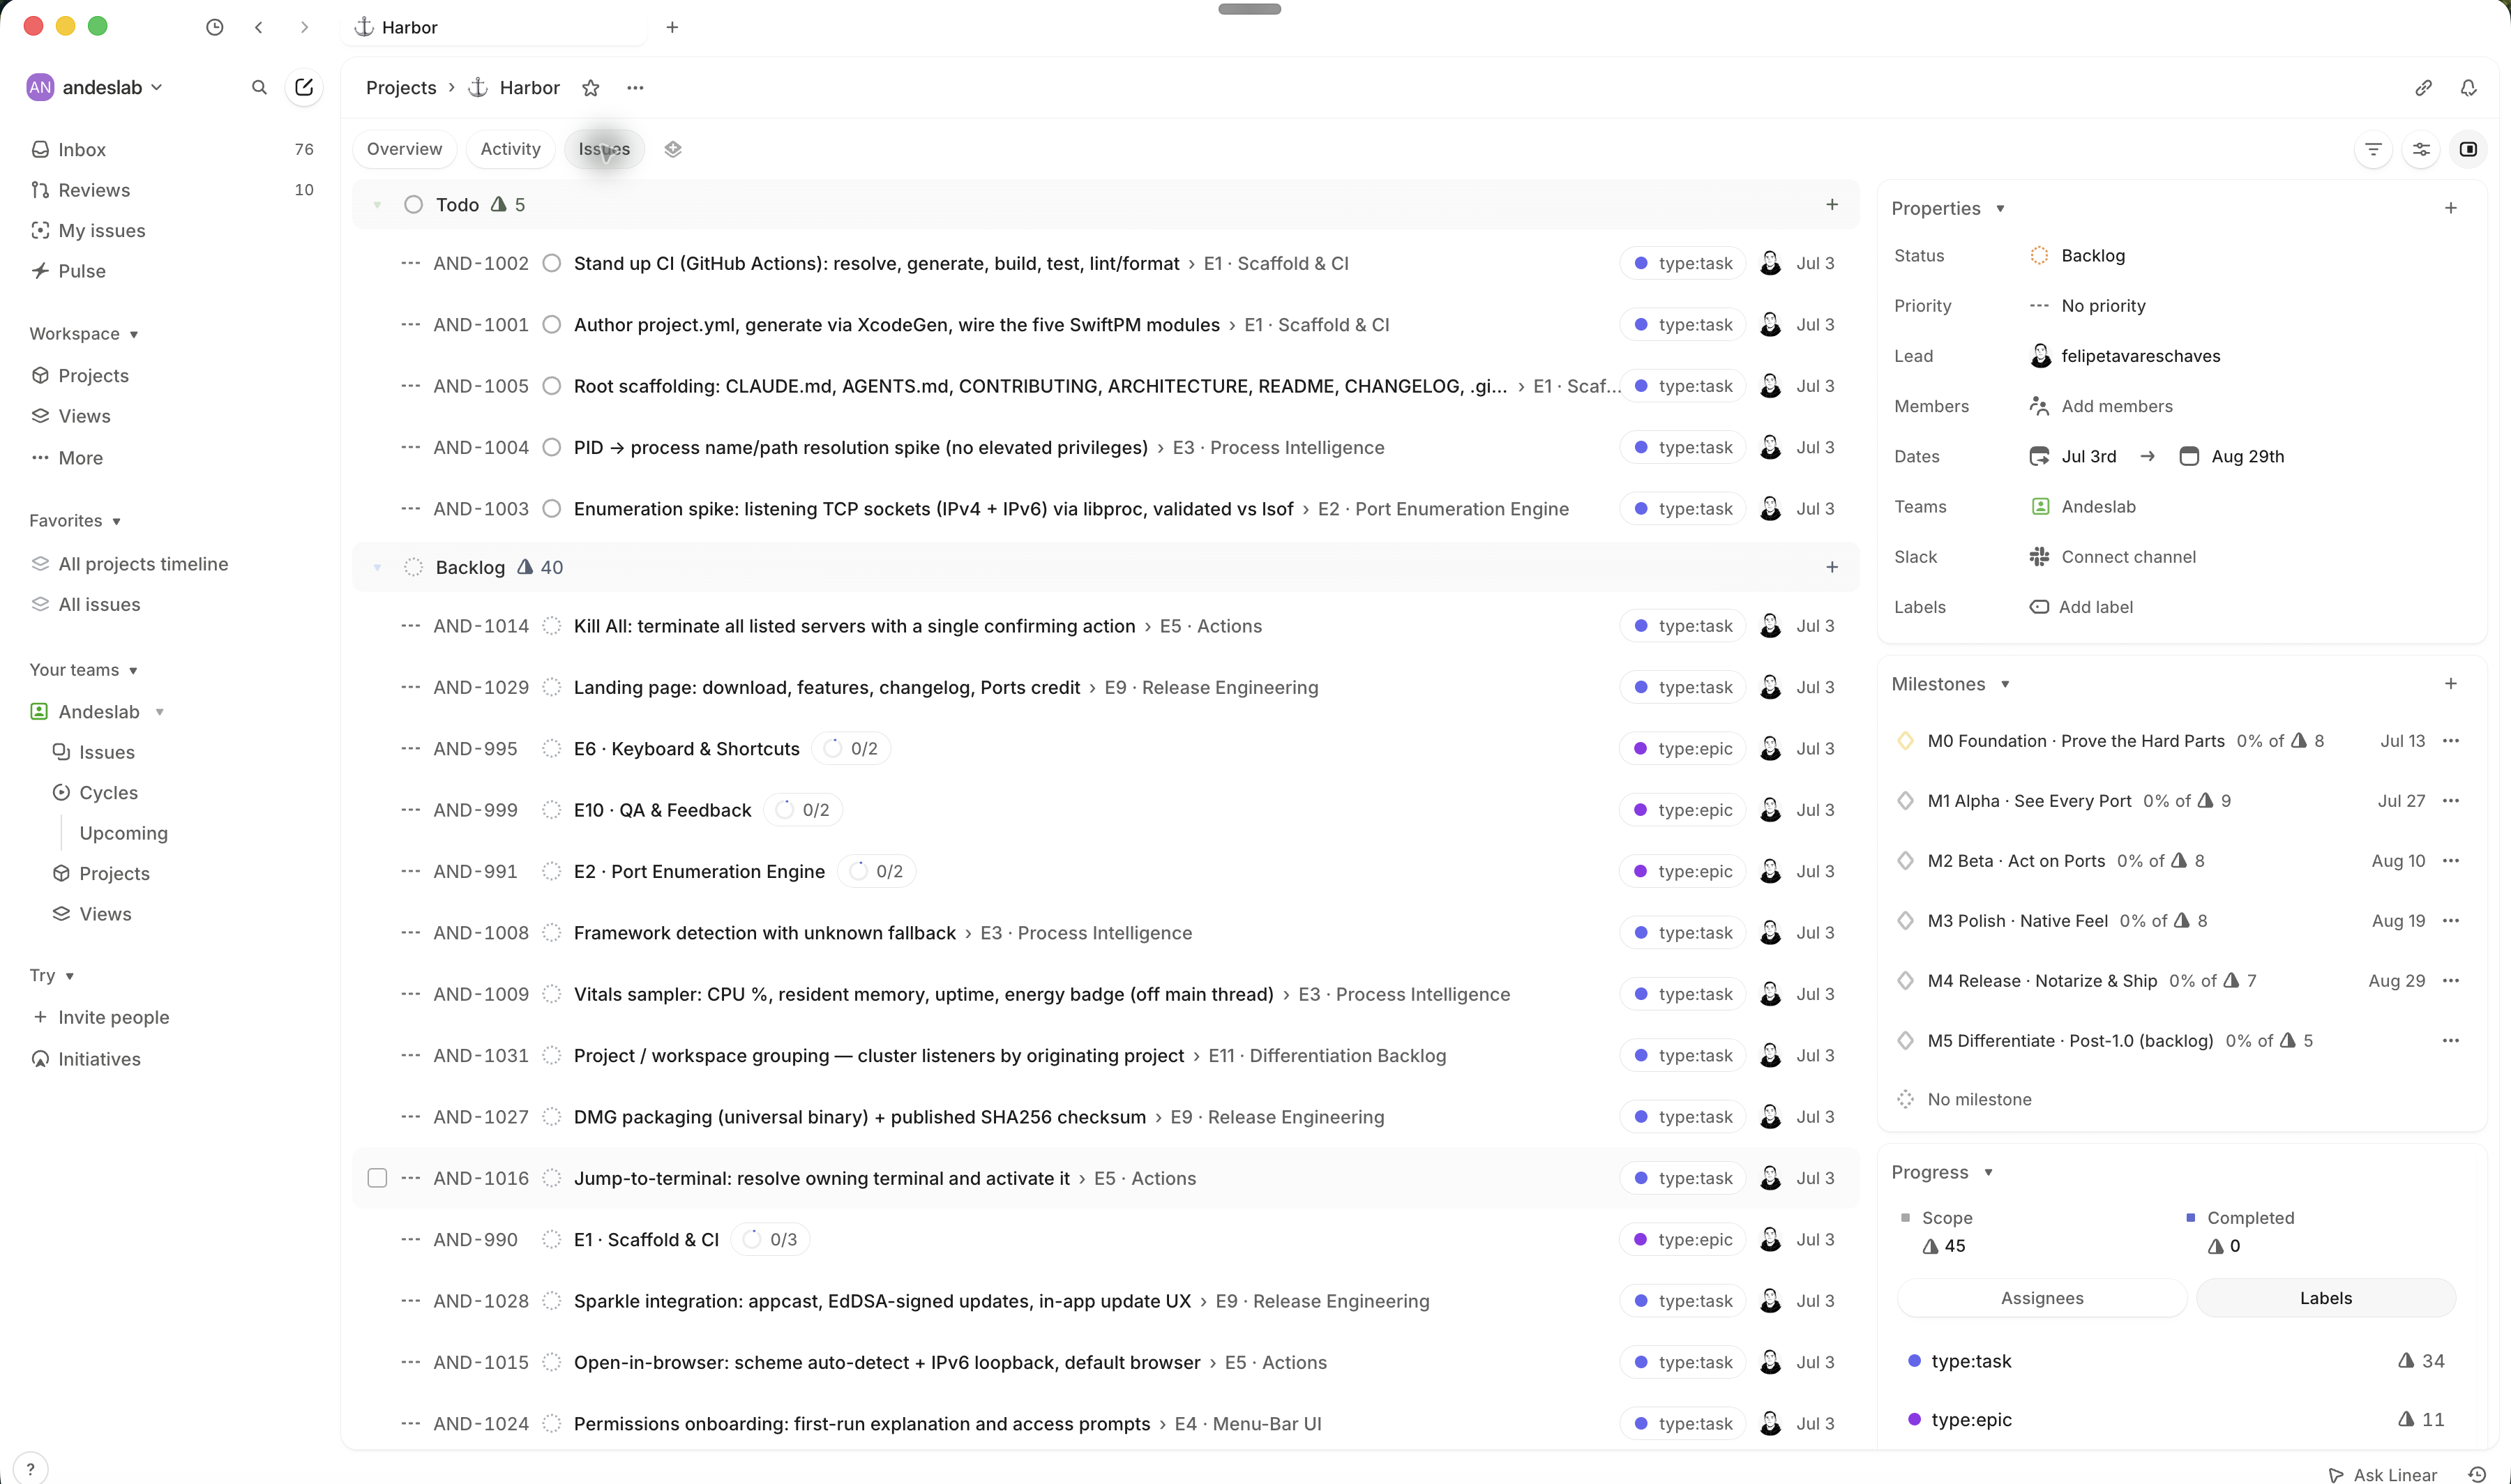The width and height of the screenshot is (2511, 1484).
Task: Show progress by Assignees tab
Action: click(x=2042, y=1298)
